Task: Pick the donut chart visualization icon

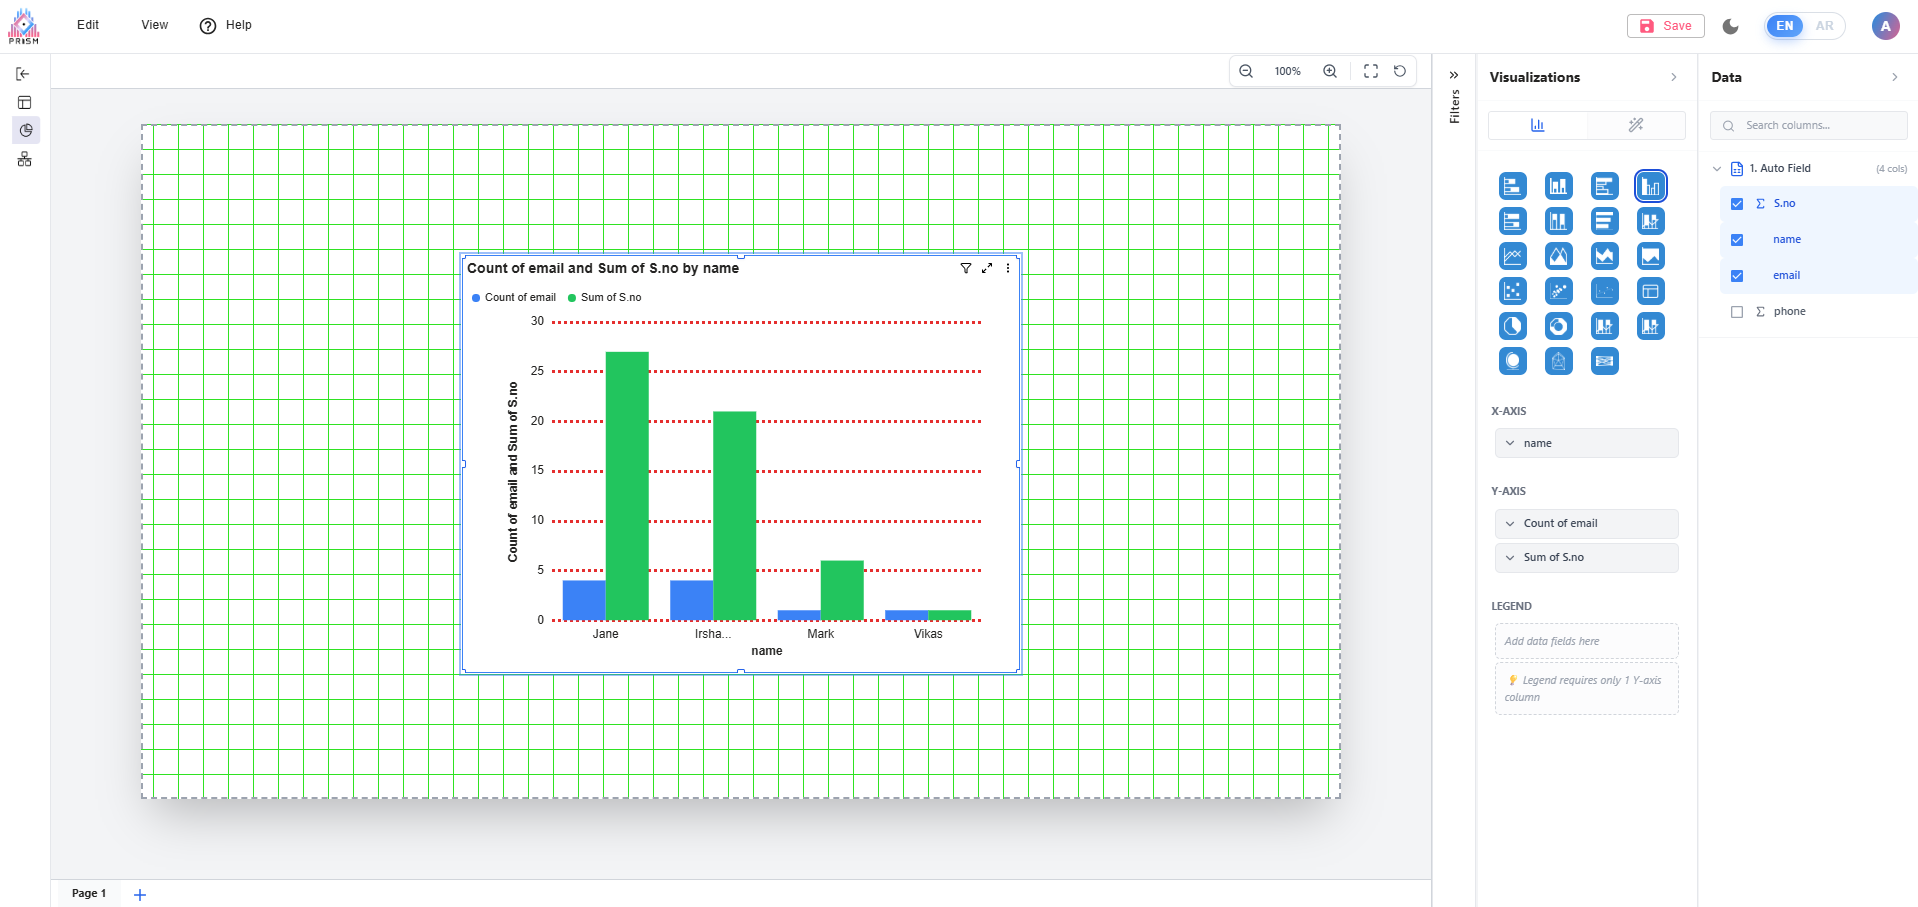Action: 1558,326
